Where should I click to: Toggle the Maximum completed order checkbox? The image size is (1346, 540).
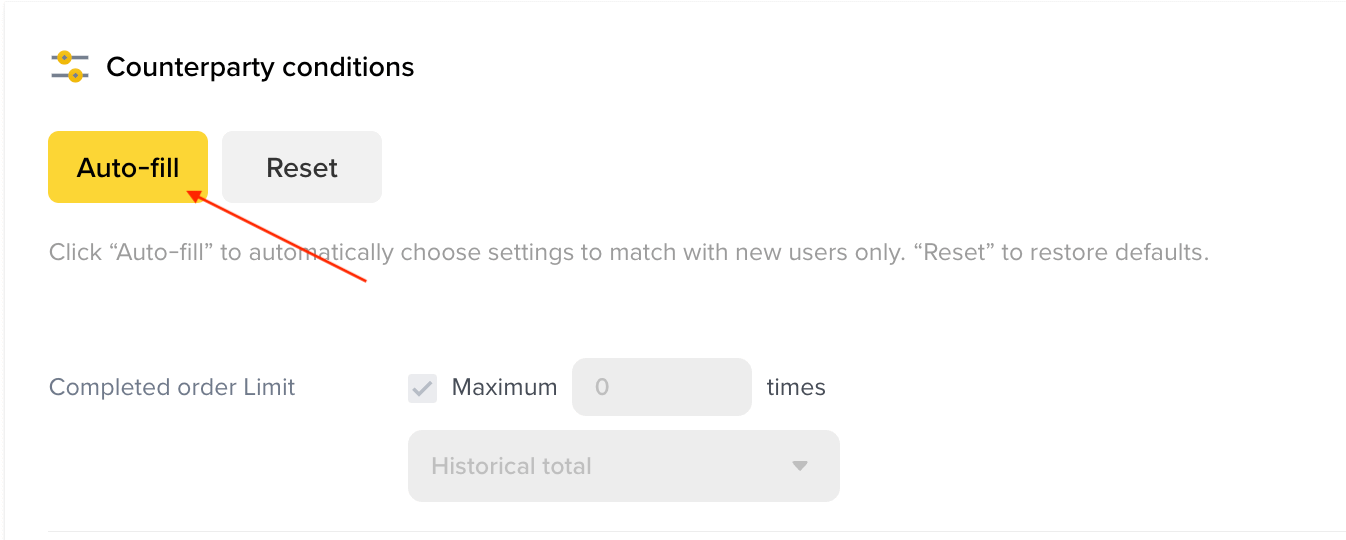tap(422, 388)
